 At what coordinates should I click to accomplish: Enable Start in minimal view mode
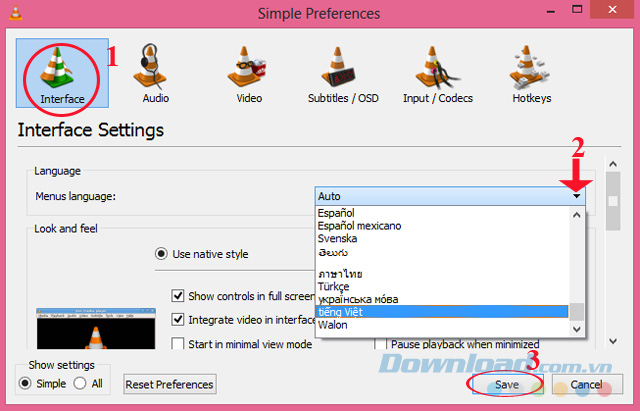(178, 344)
